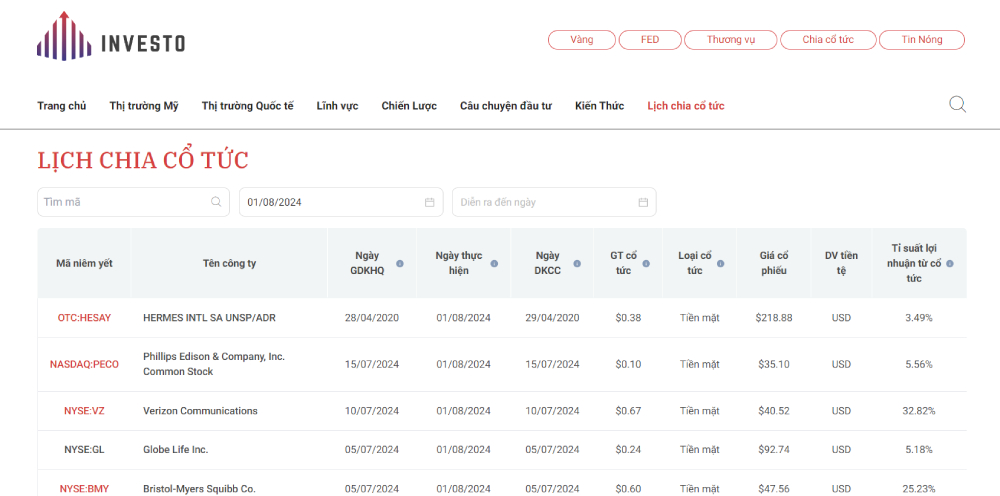Open the site search magnifier icon
The height and width of the screenshot is (496, 1000).
pos(957,105)
